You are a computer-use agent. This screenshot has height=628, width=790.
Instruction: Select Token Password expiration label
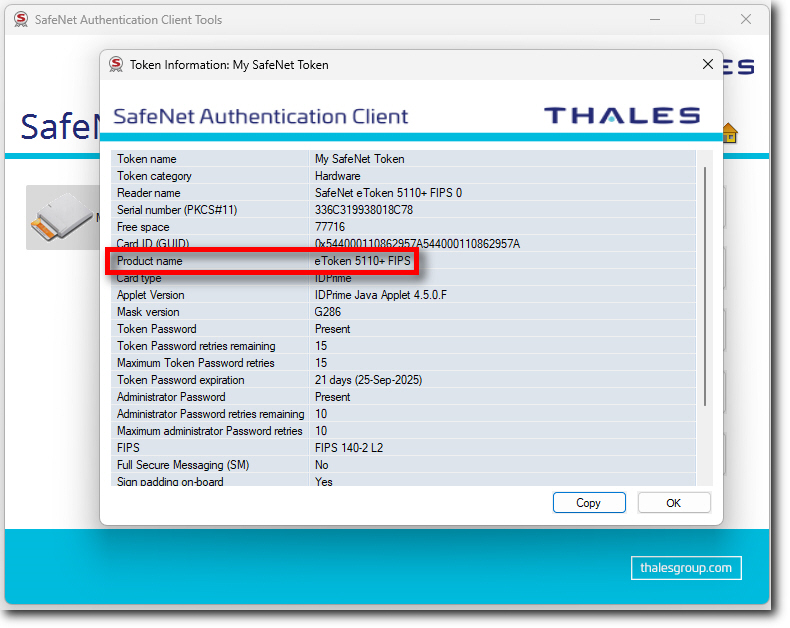click(x=180, y=380)
